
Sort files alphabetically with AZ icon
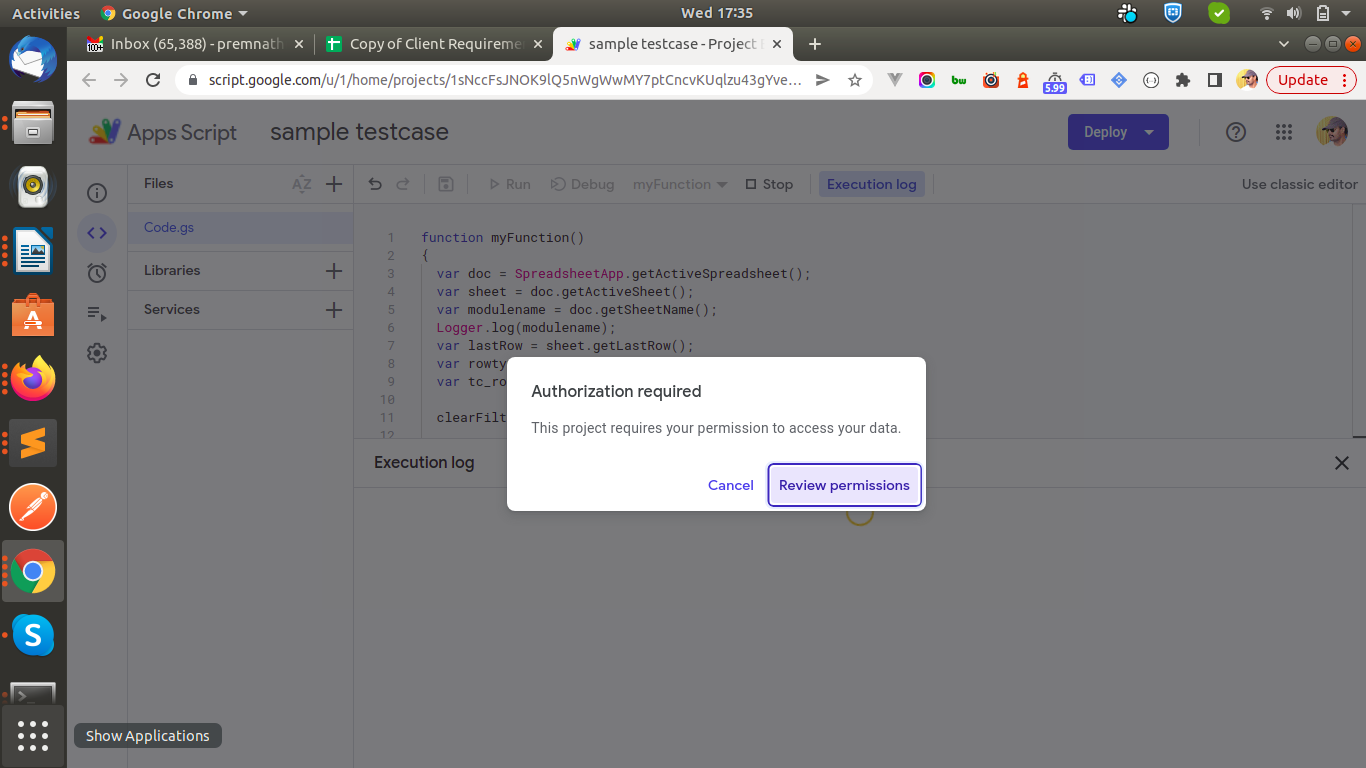point(301,184)
